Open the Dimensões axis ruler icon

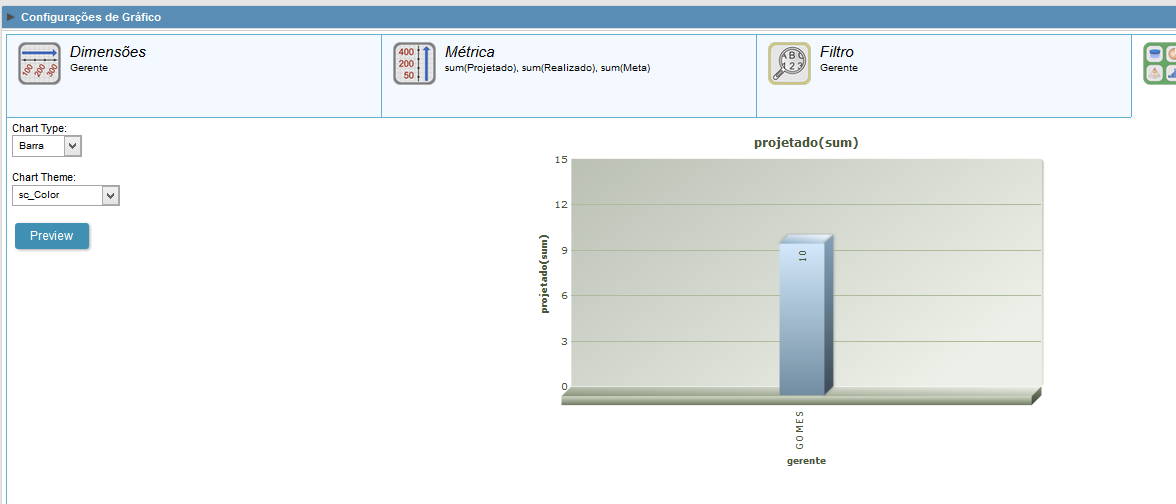tap(39, 63)
